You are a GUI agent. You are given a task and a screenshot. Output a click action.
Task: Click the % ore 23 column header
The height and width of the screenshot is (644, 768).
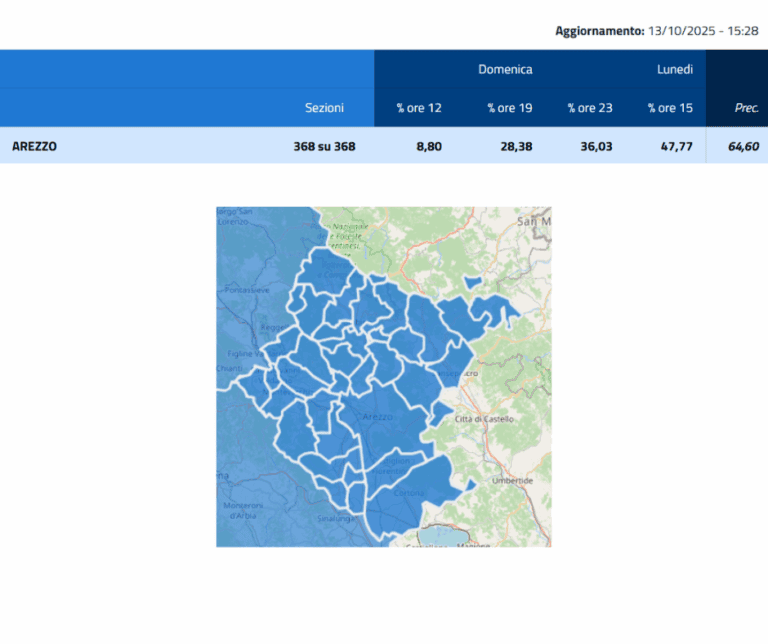tap(589, 108)
